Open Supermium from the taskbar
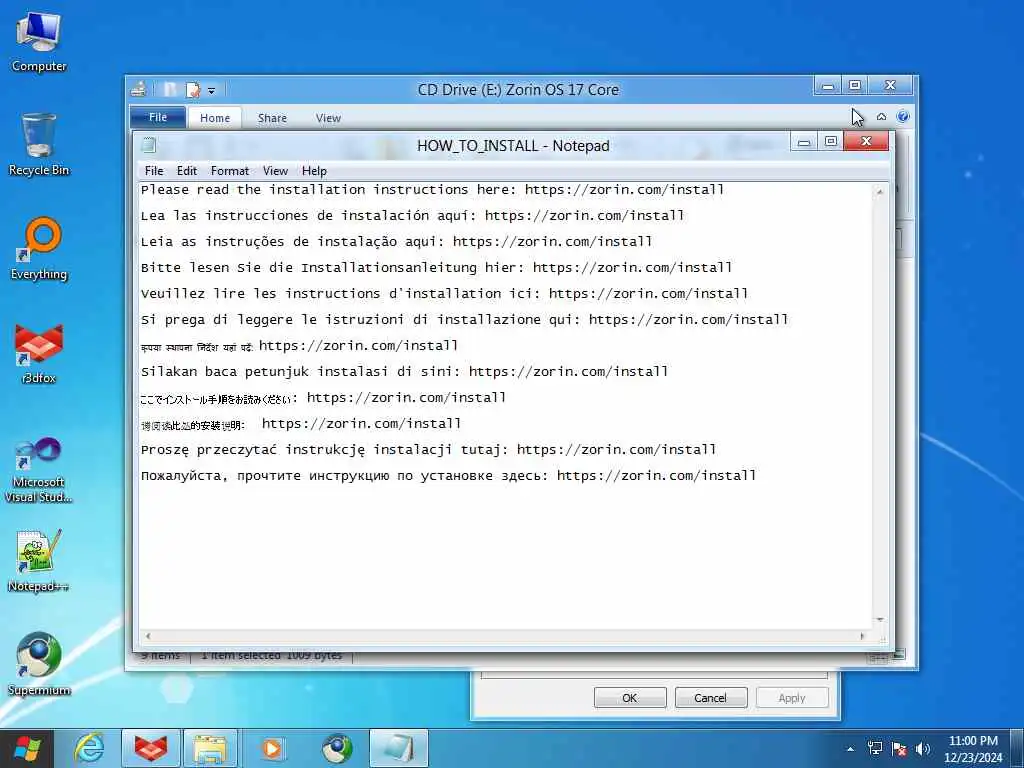This screenshot has height=768, width=1024. (338, 748)
